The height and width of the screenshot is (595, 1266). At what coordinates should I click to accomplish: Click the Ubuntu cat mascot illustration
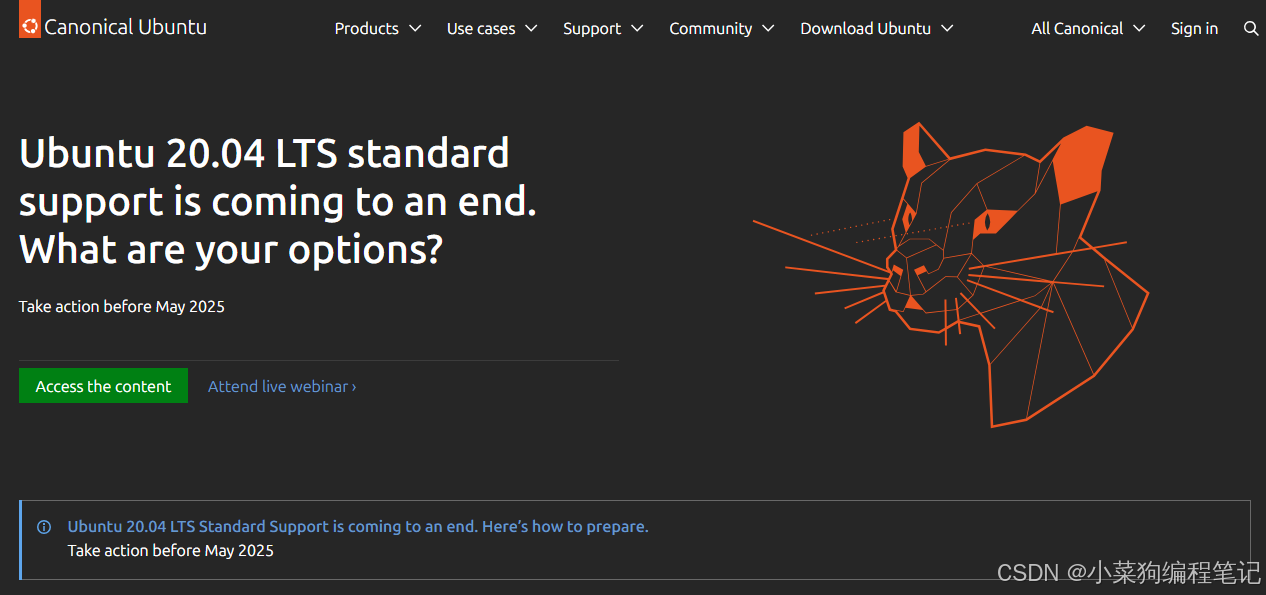tap(951, 274)
